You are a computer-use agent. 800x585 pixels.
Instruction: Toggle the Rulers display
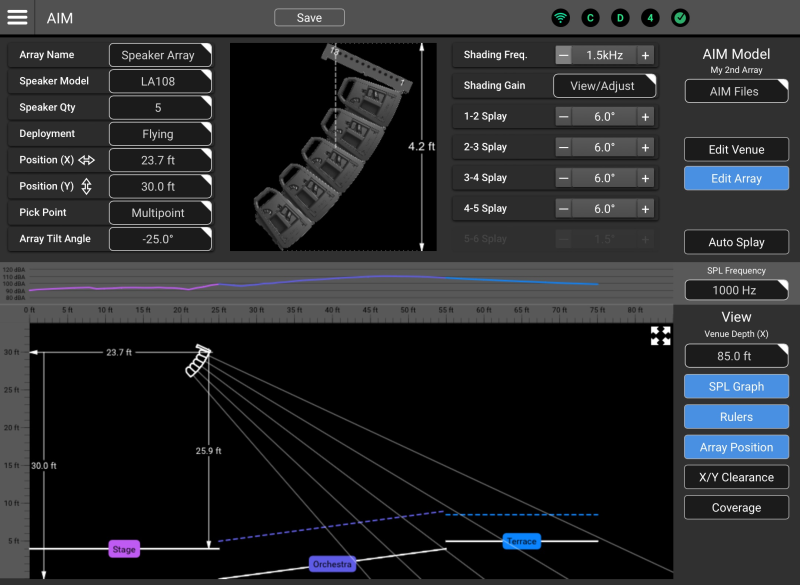click(736, 417)
